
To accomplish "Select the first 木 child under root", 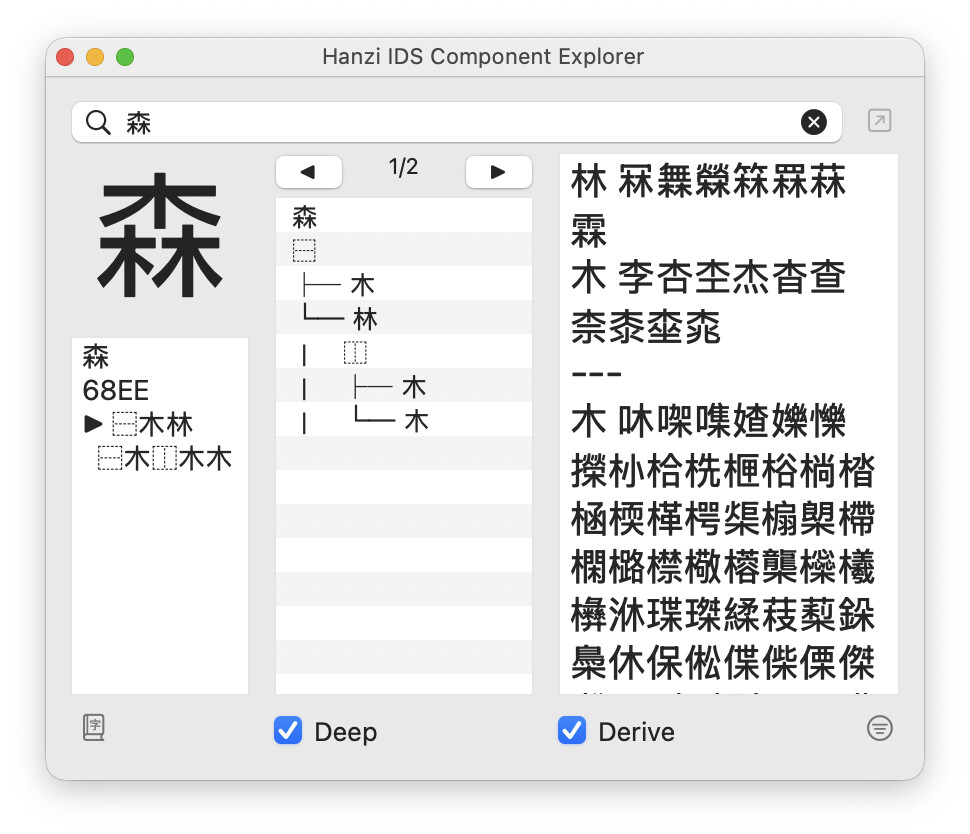I will click(362, 286).
